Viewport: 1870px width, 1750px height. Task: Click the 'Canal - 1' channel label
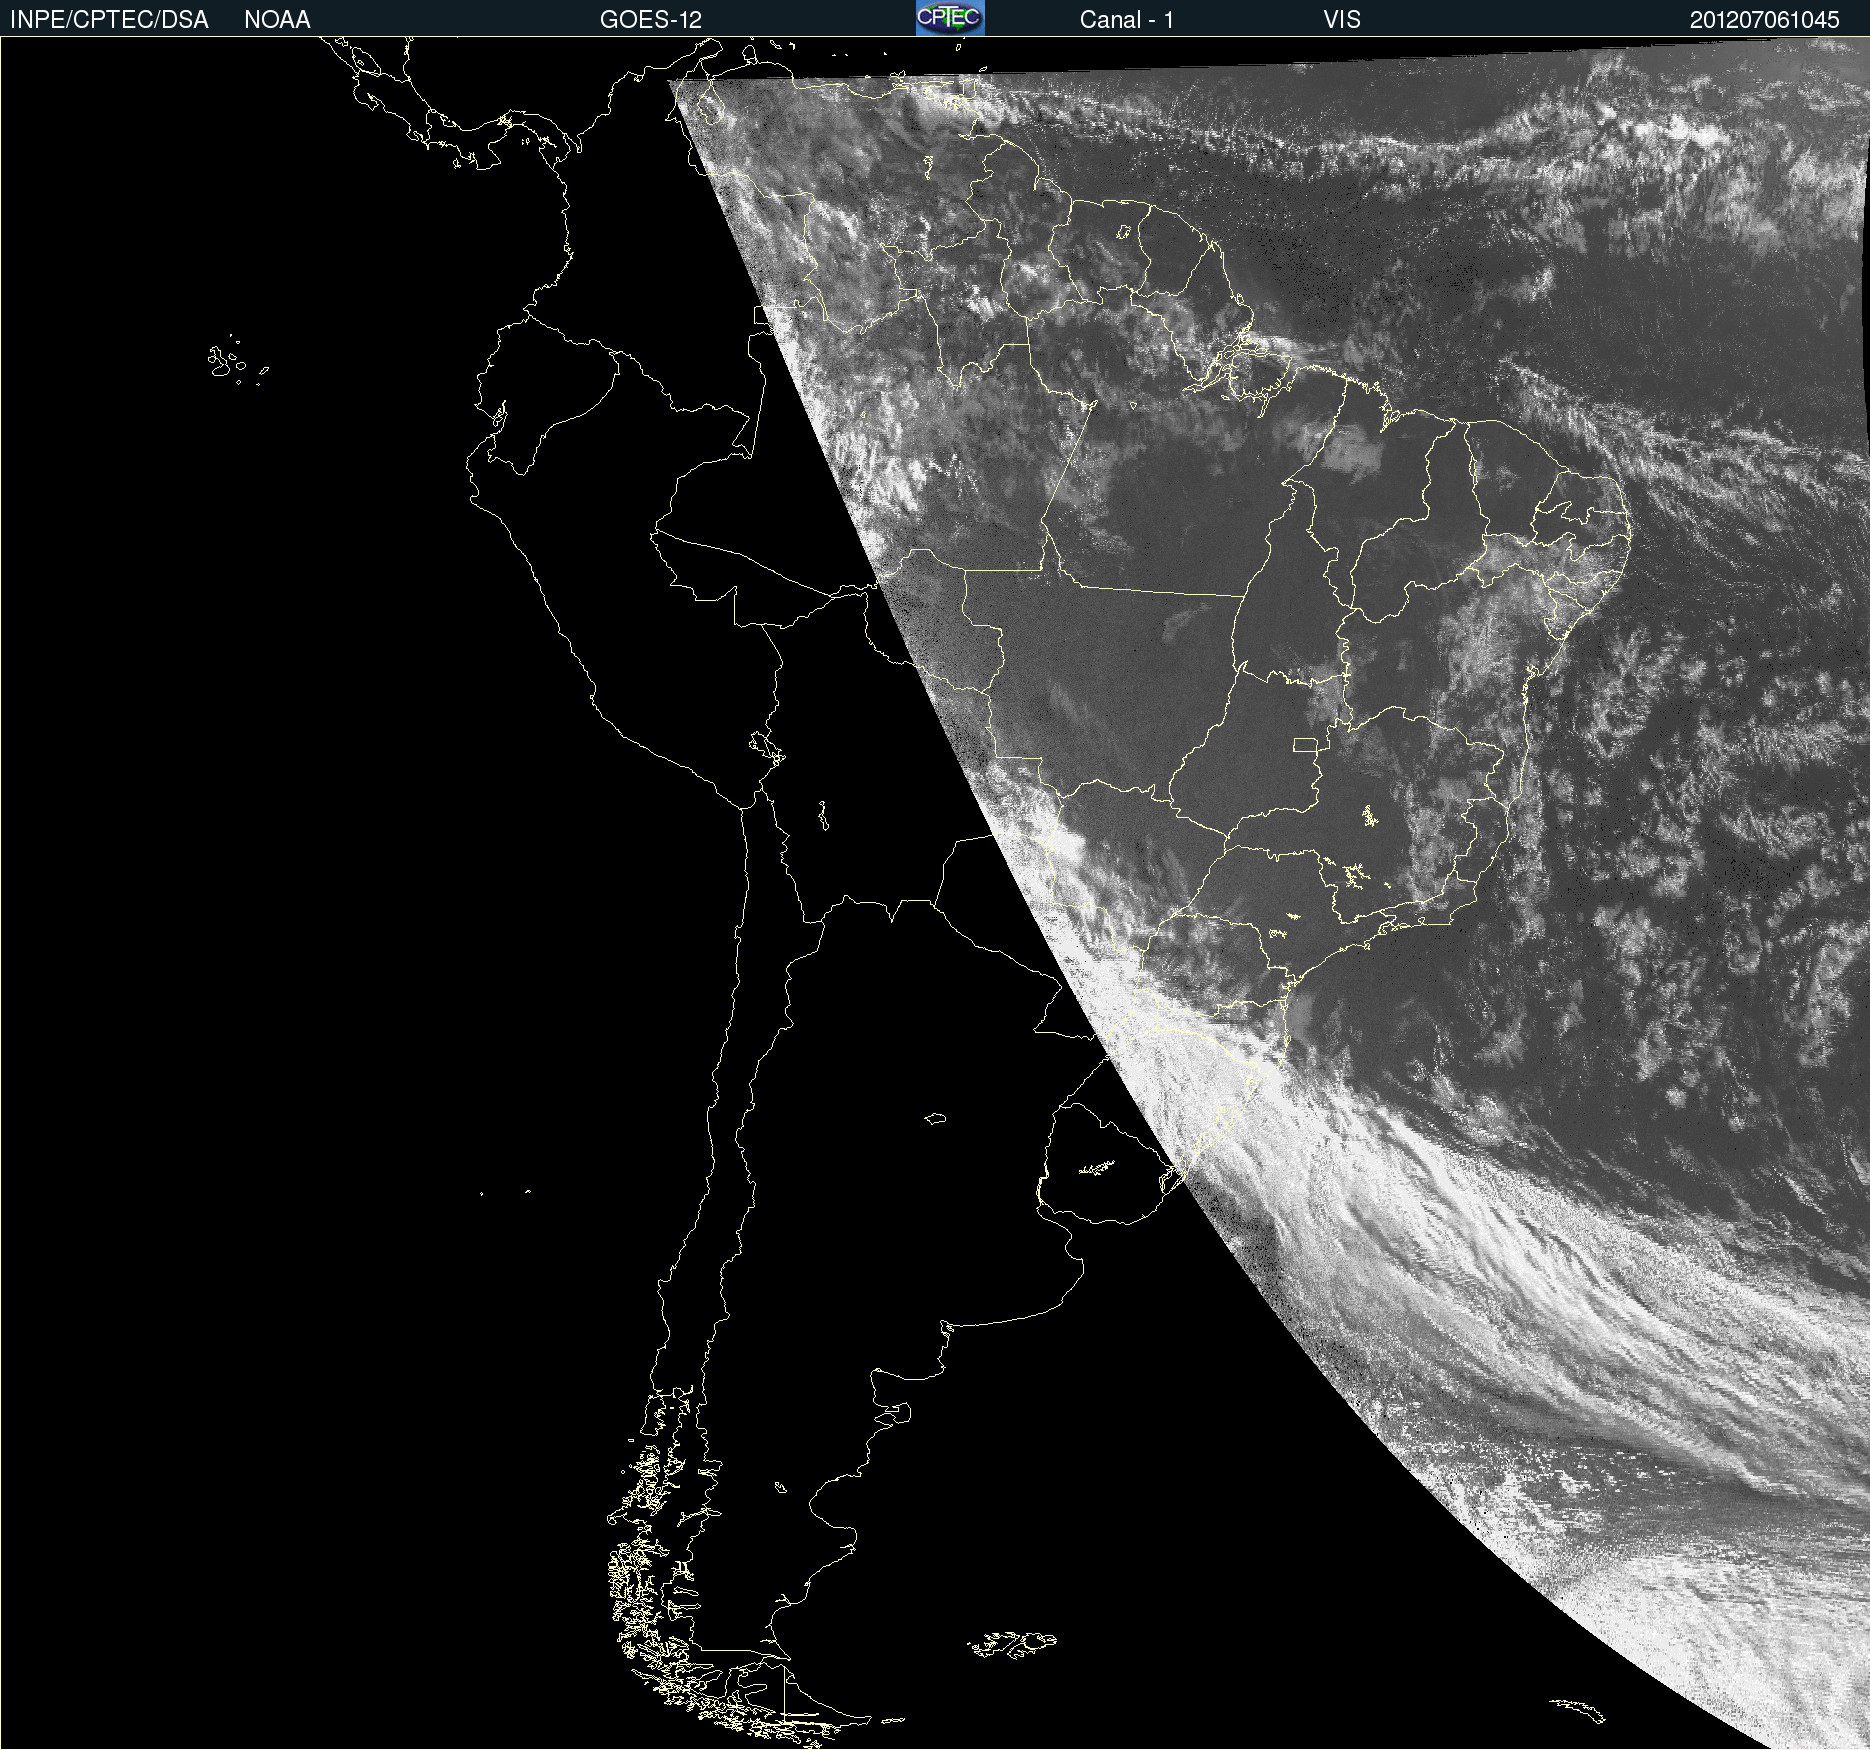click(1126, 20)
